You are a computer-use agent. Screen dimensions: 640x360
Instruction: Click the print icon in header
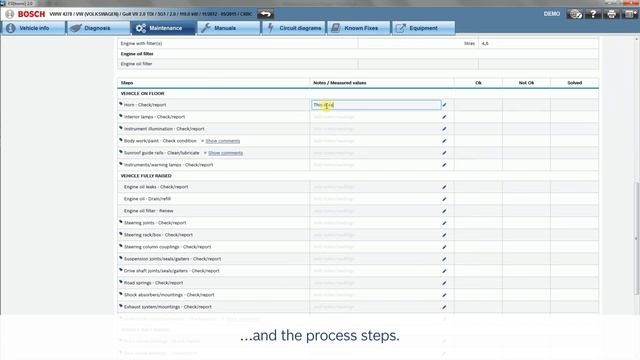point(611,14)
